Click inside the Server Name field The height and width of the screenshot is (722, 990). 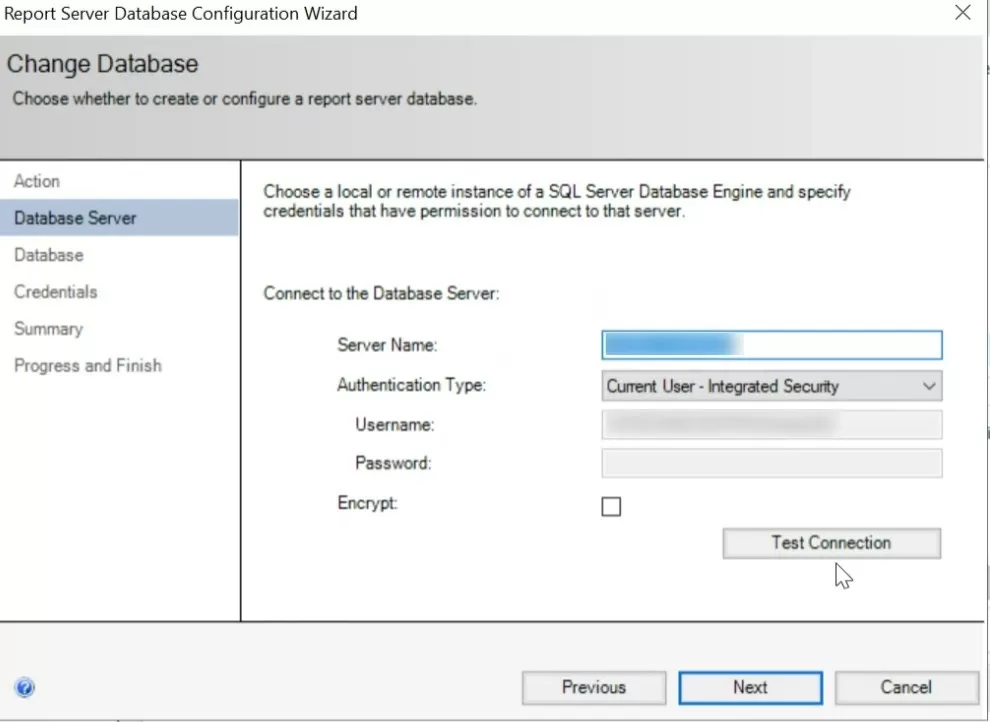coord(770,344)
